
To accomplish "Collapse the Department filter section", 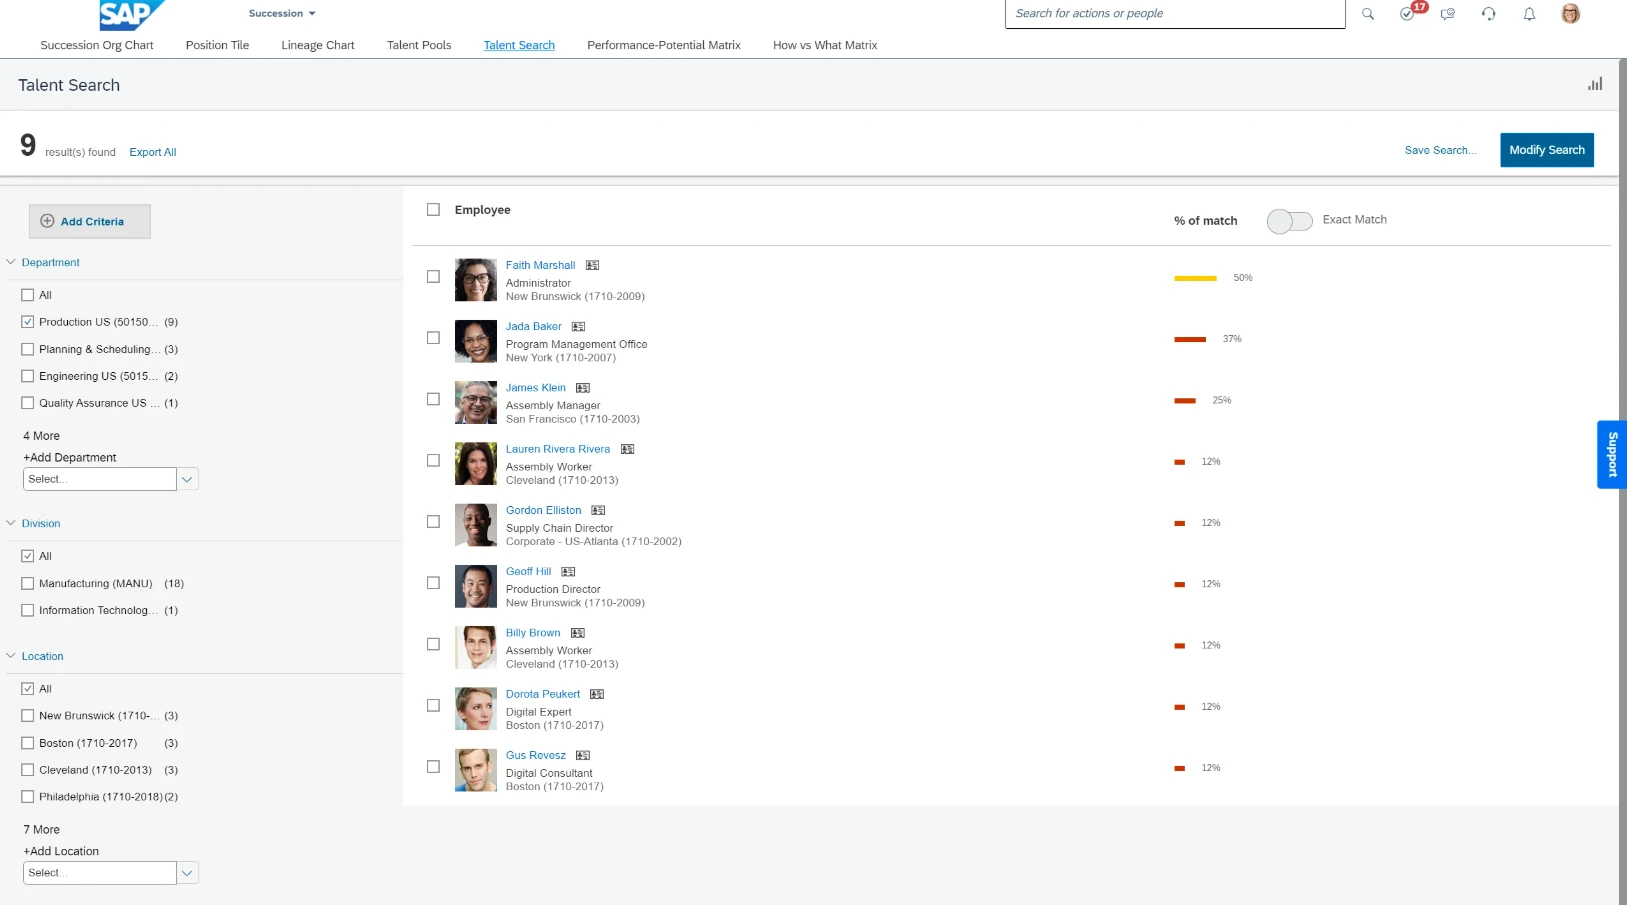I will coord(11,262).
